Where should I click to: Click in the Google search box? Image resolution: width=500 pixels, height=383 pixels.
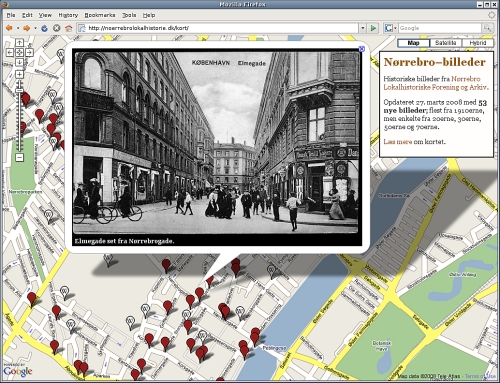[x=439, y=28]
